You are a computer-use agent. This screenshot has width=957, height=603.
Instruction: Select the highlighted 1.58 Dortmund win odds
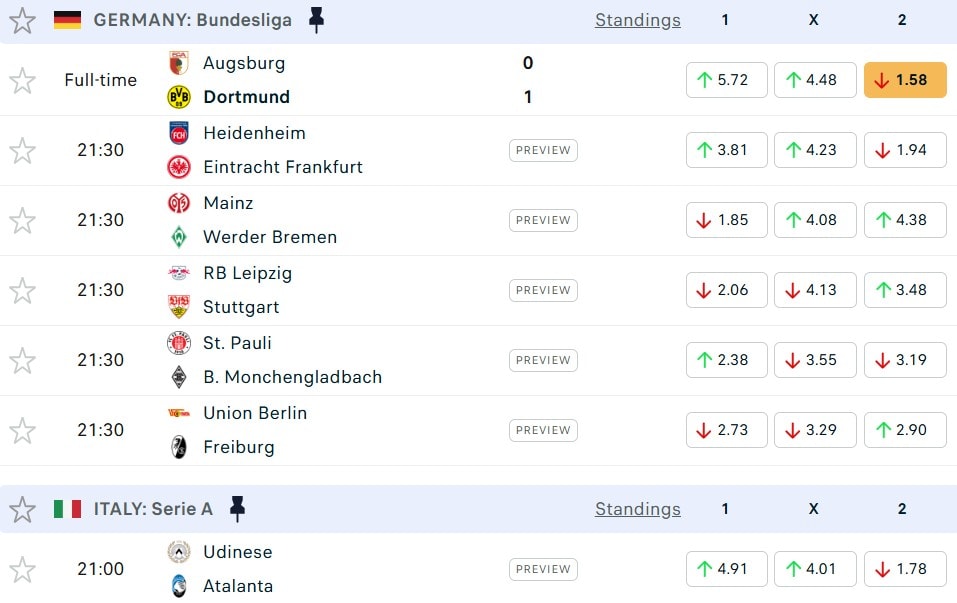[x=904, y=80]
